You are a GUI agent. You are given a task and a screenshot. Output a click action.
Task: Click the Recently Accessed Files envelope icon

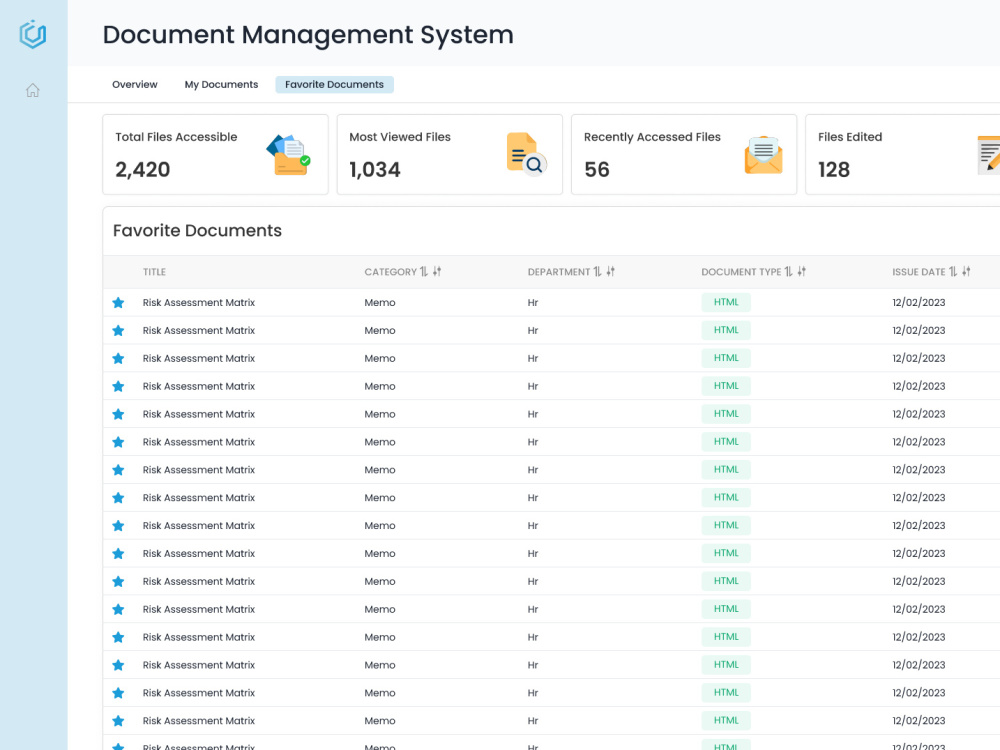763,155
